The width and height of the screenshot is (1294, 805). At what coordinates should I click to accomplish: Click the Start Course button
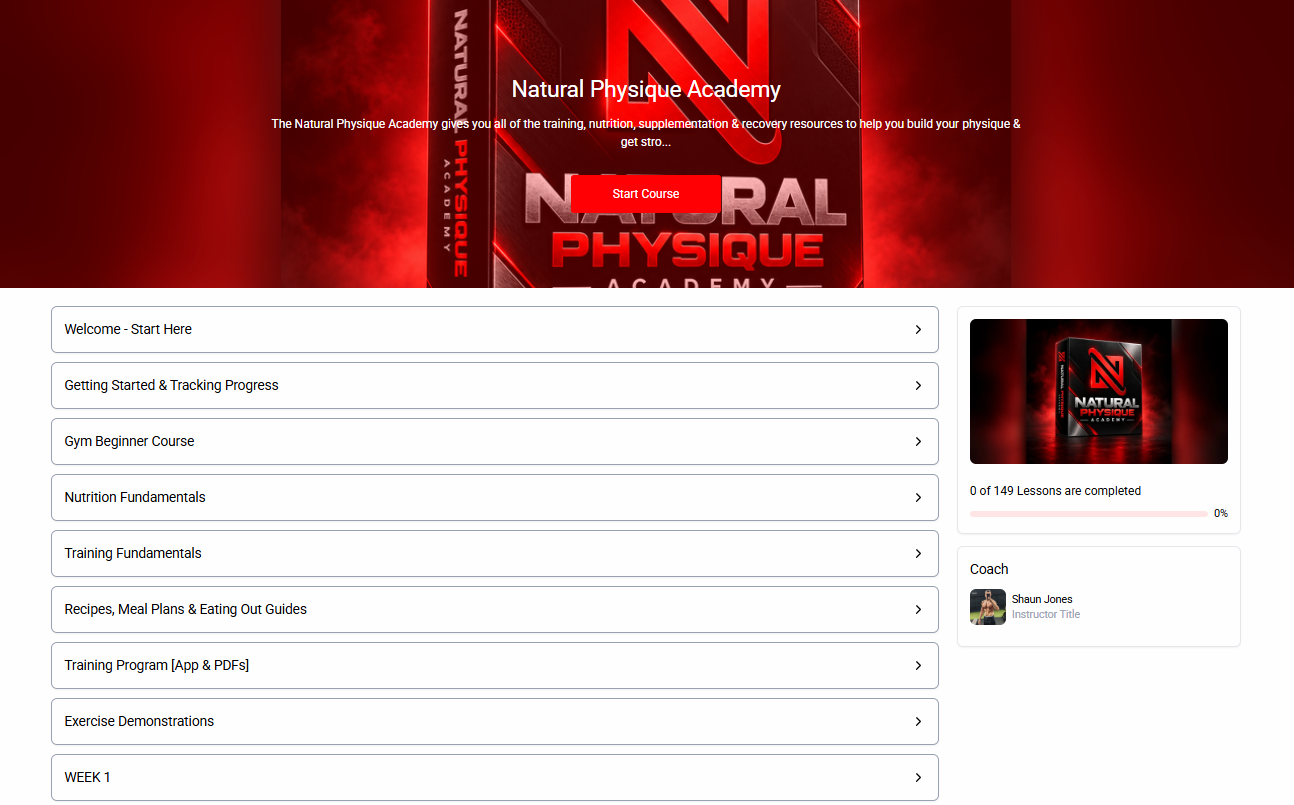tap(646, 194)
